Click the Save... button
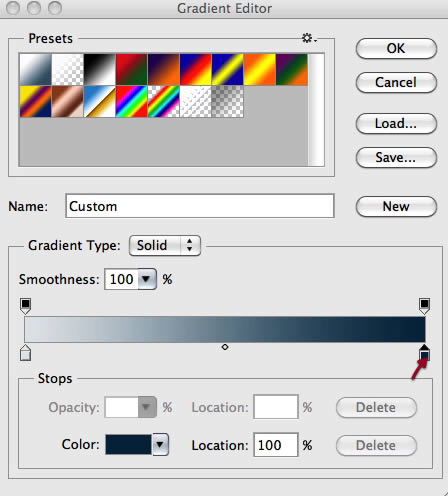The height and width of the screenshot is (496, 448). [x=396, y=157]
